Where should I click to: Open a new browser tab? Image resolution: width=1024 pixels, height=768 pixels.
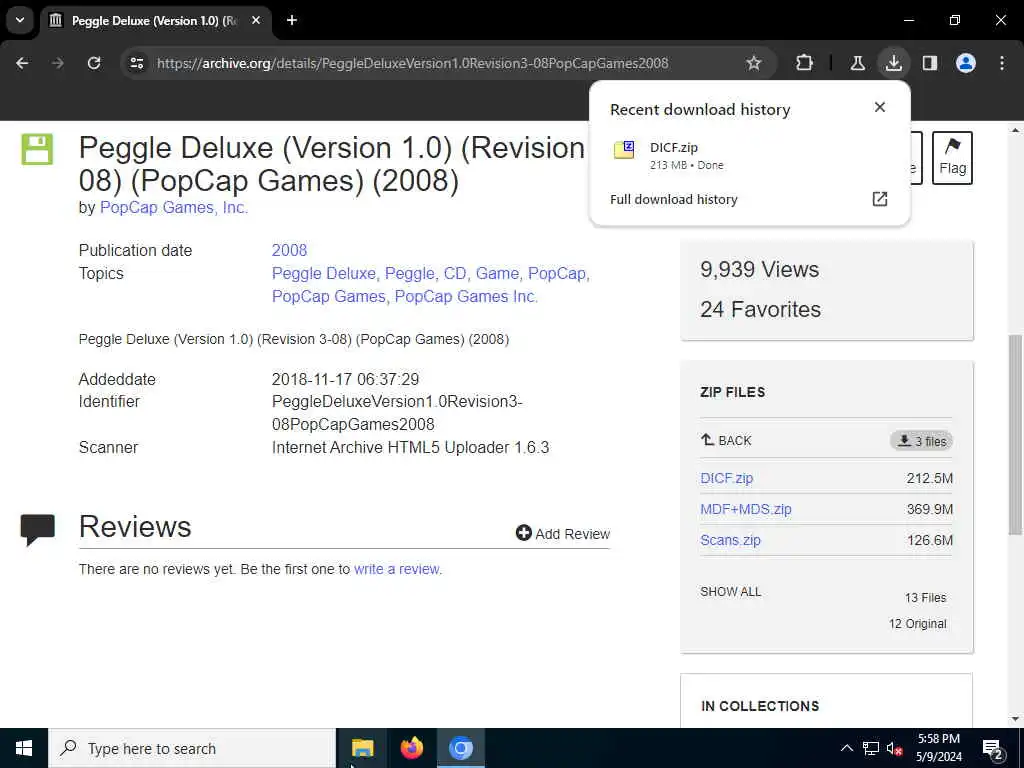click(x=292, y=20)
